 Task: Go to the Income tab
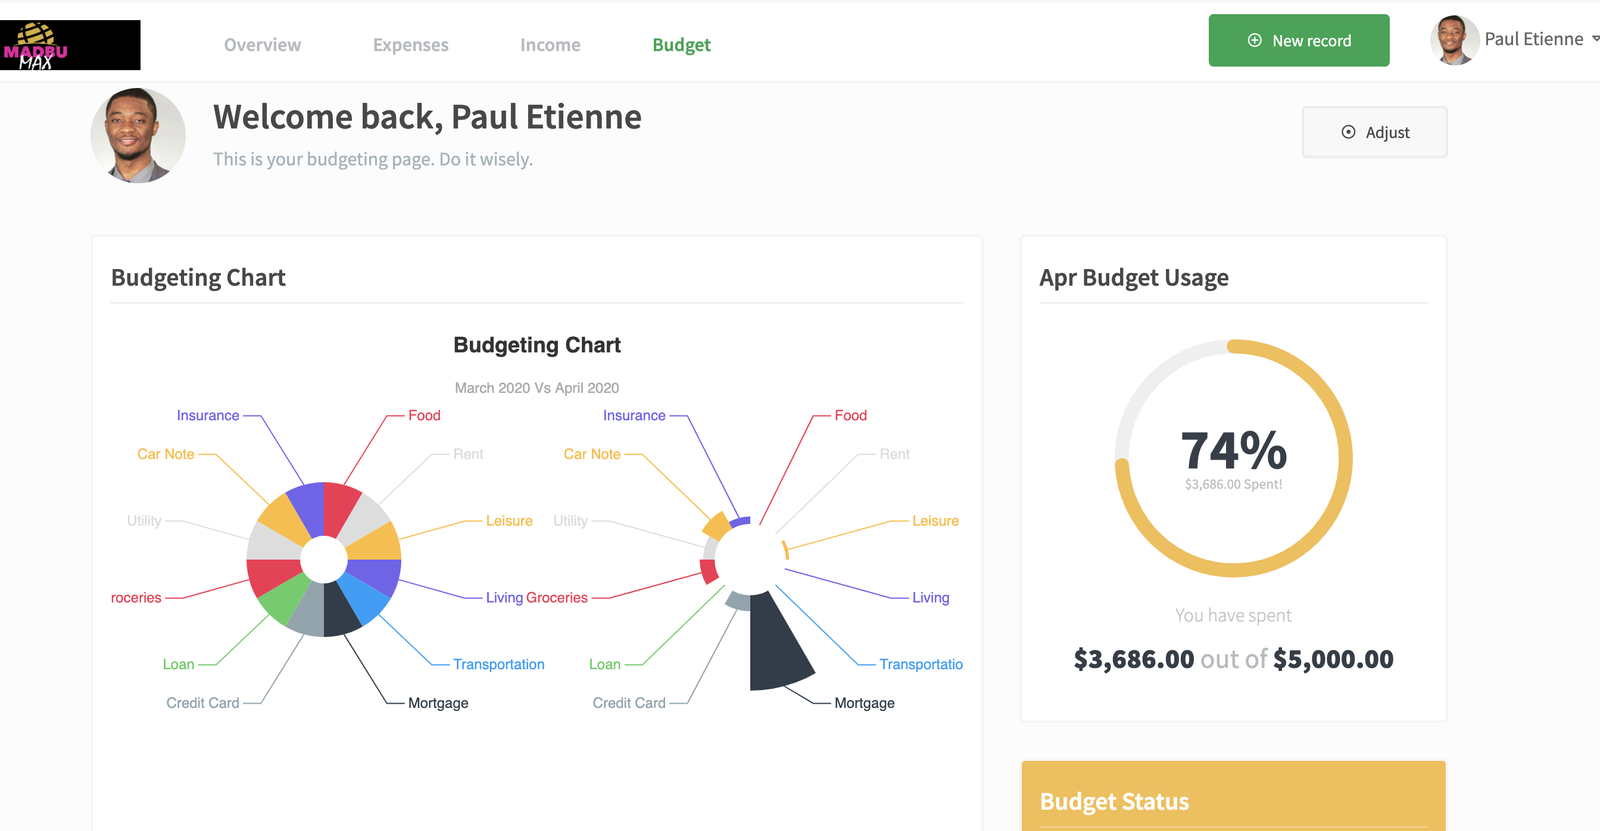[550, 45]
